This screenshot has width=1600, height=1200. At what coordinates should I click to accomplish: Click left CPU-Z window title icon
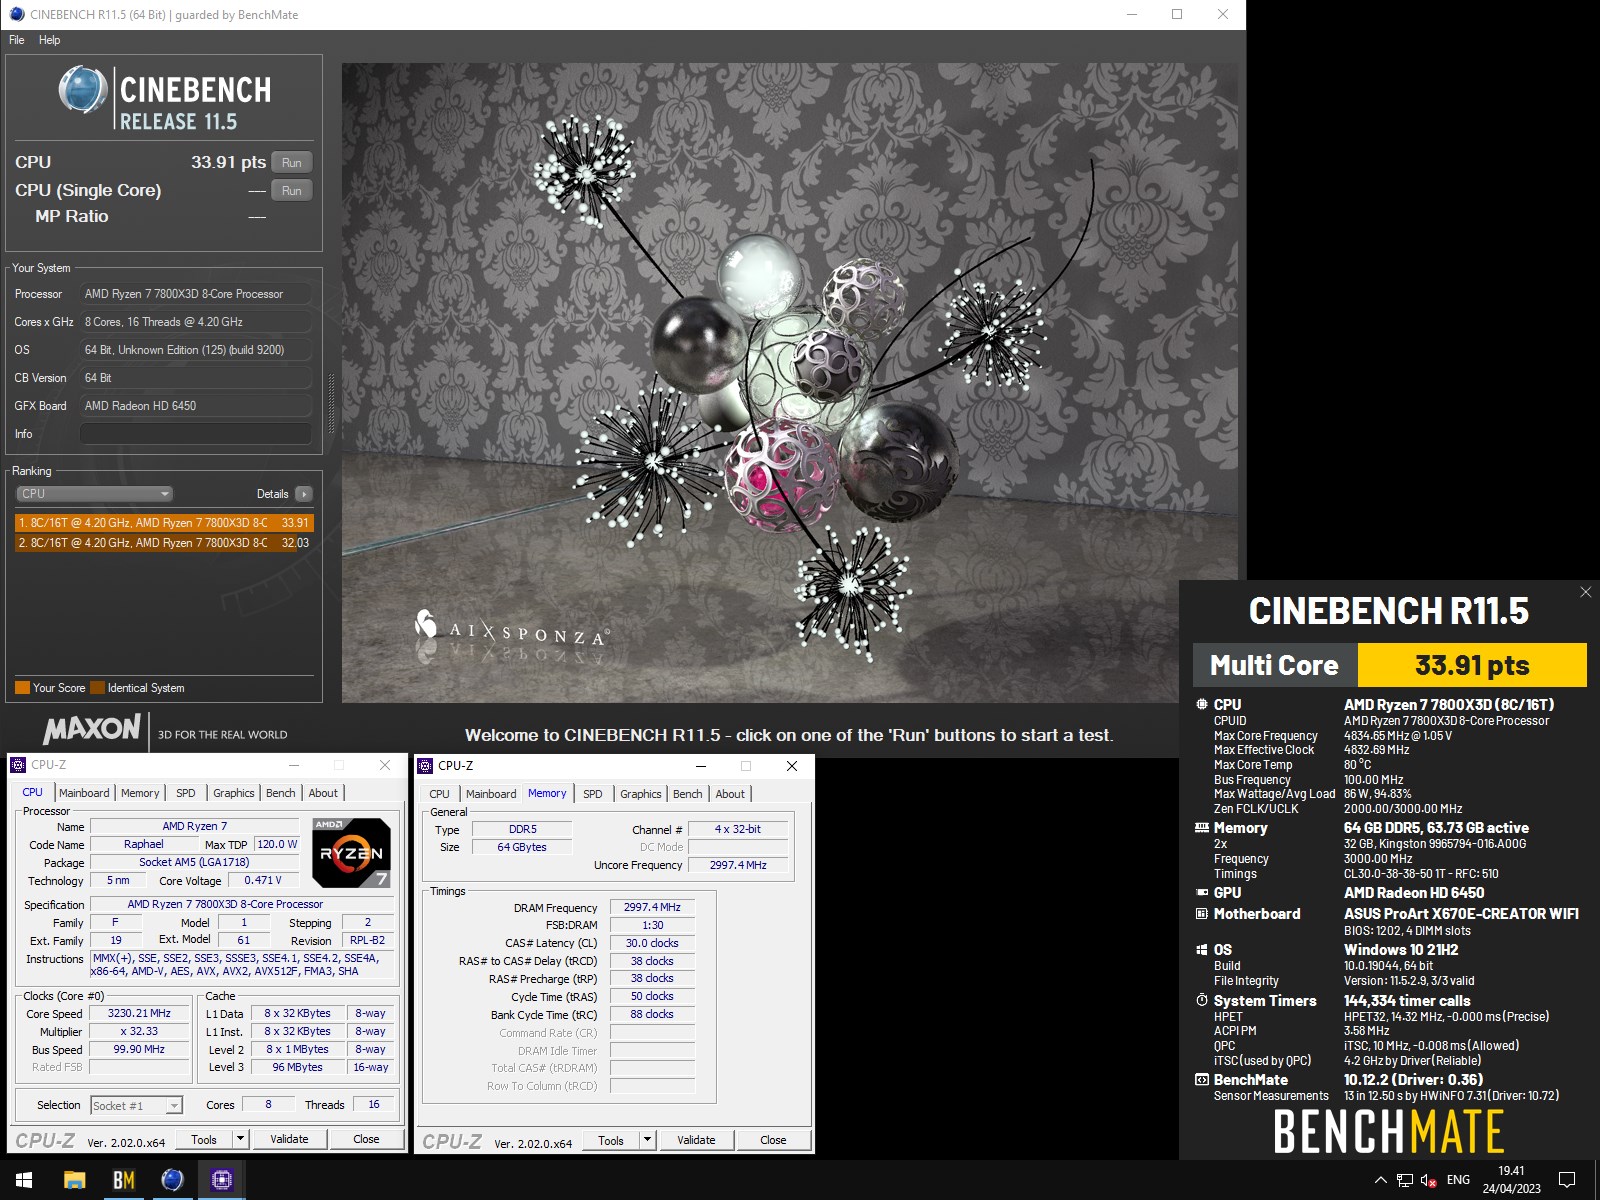point(18,765)
